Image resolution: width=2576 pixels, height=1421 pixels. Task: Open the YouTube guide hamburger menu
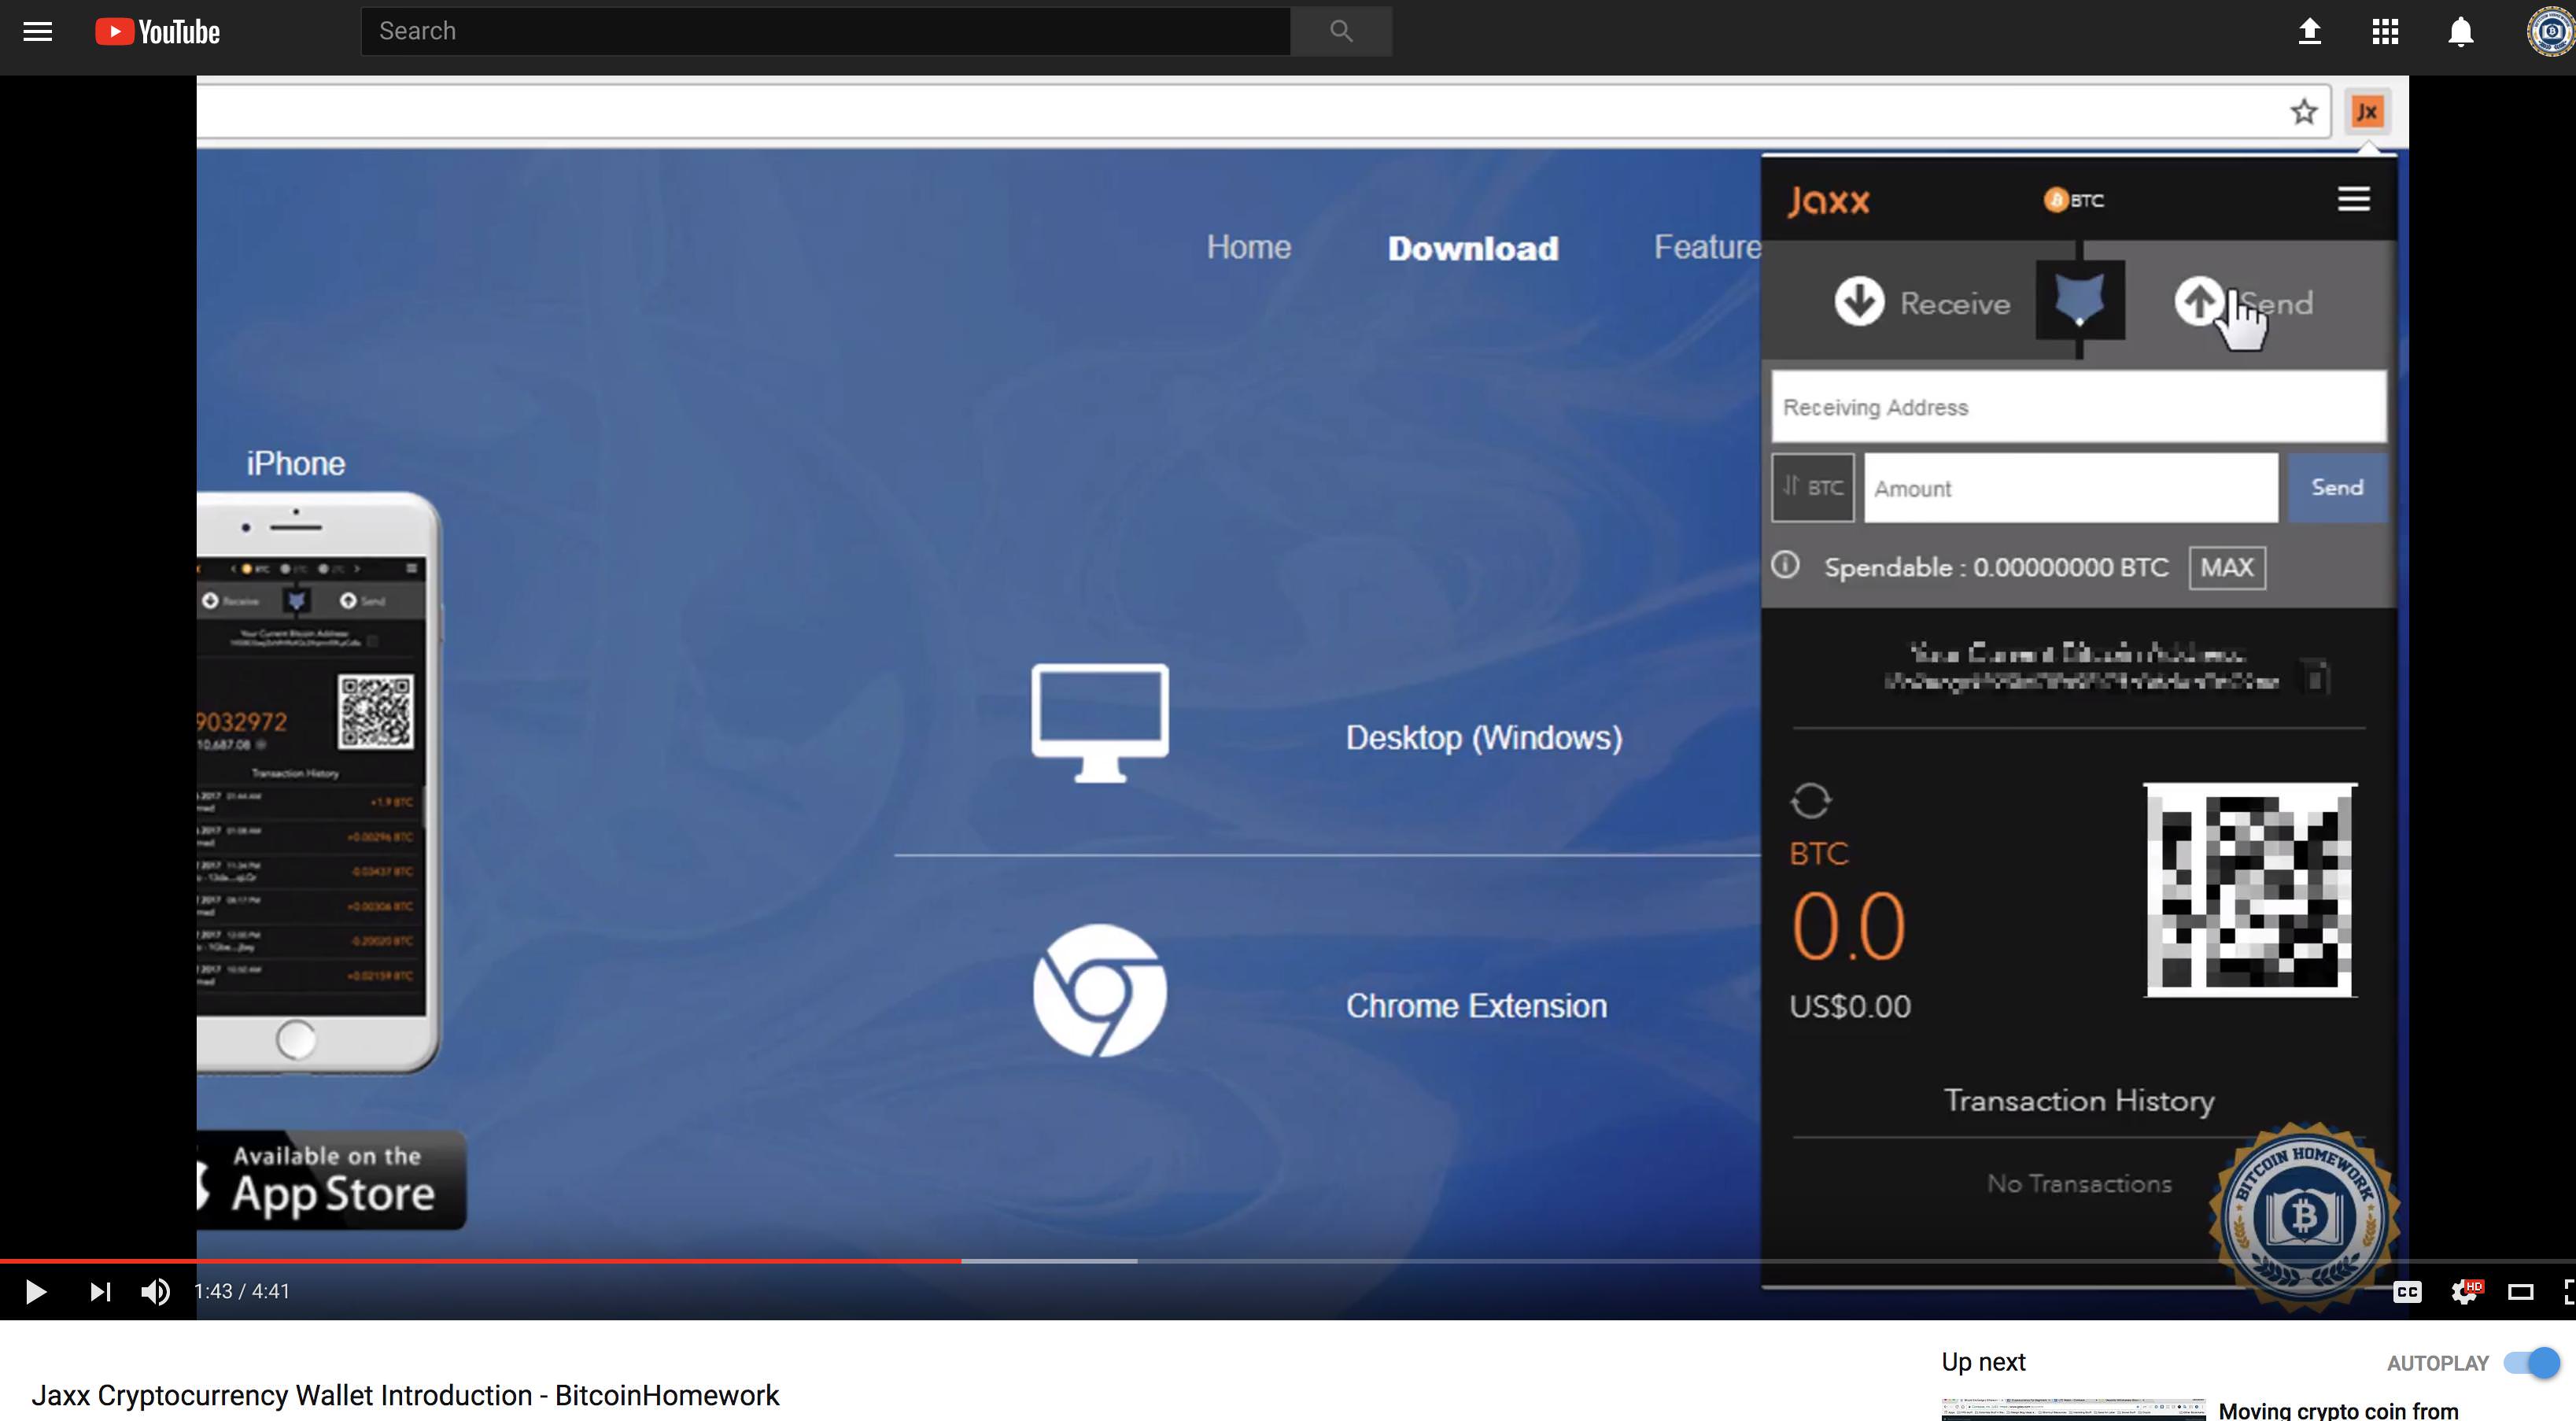coord(38,32)
